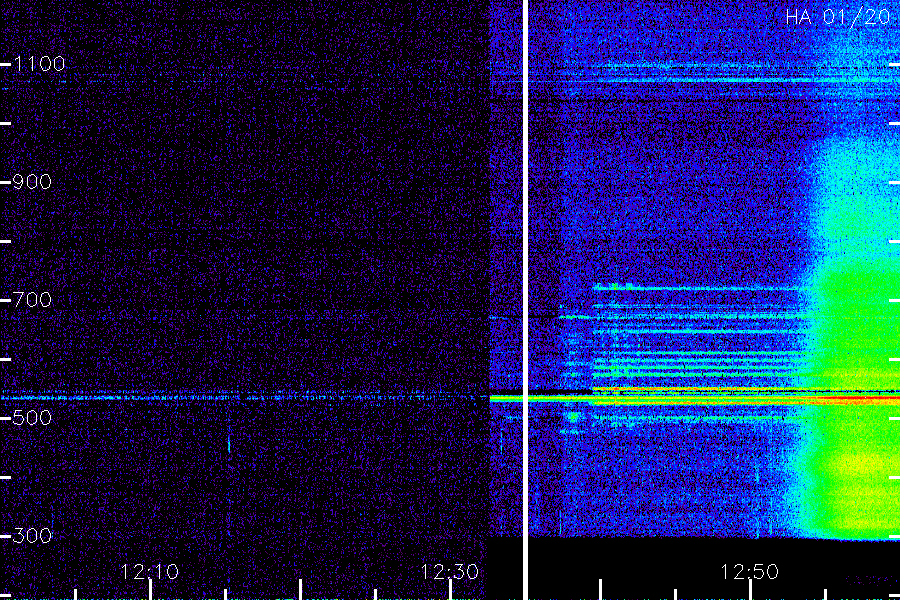Screen dimensions: 900x600
Task: Click the 12:30 time axis label
Action: (449, 572)
